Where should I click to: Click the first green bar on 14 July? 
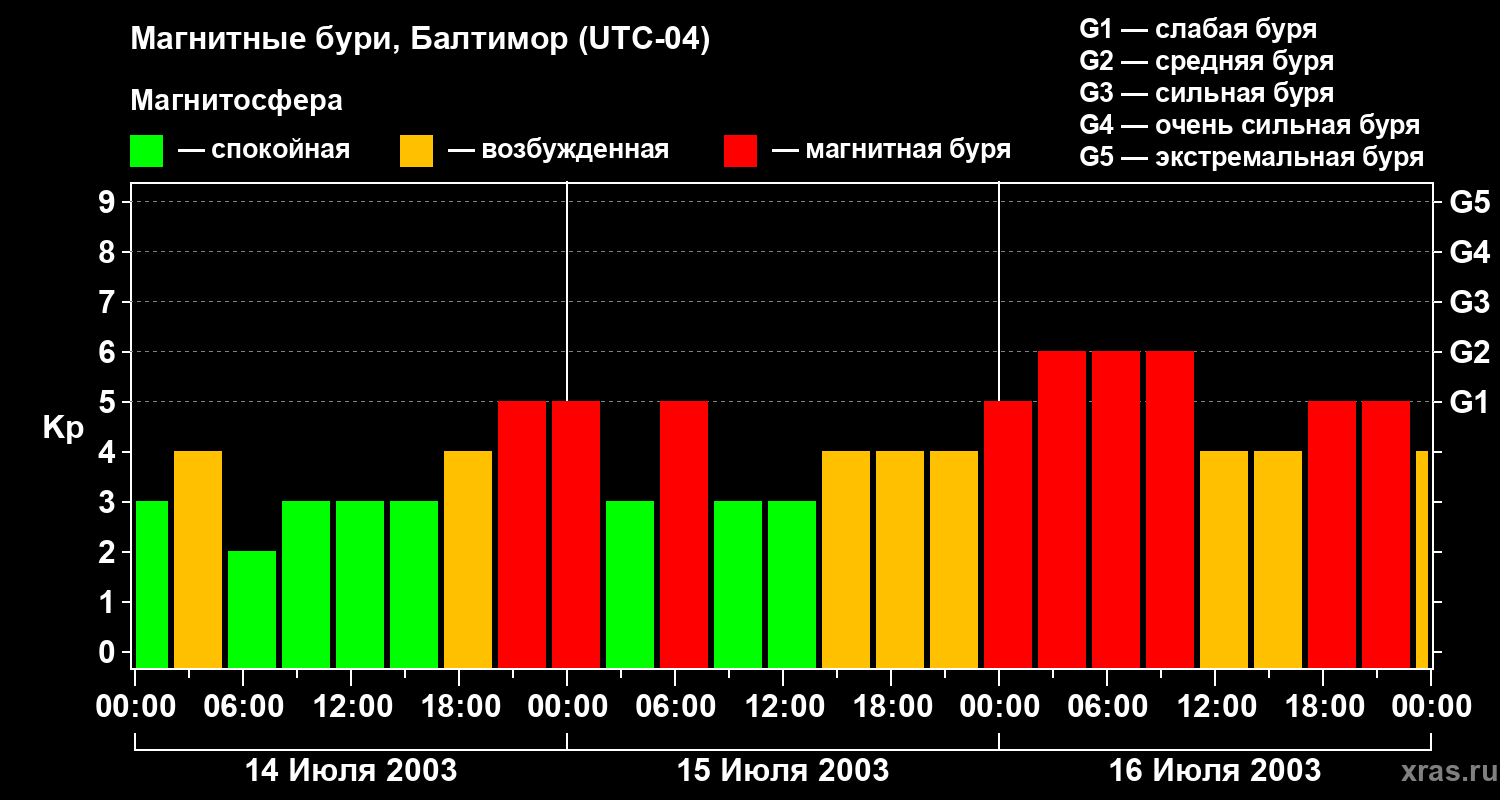click(x=151, y=585)
